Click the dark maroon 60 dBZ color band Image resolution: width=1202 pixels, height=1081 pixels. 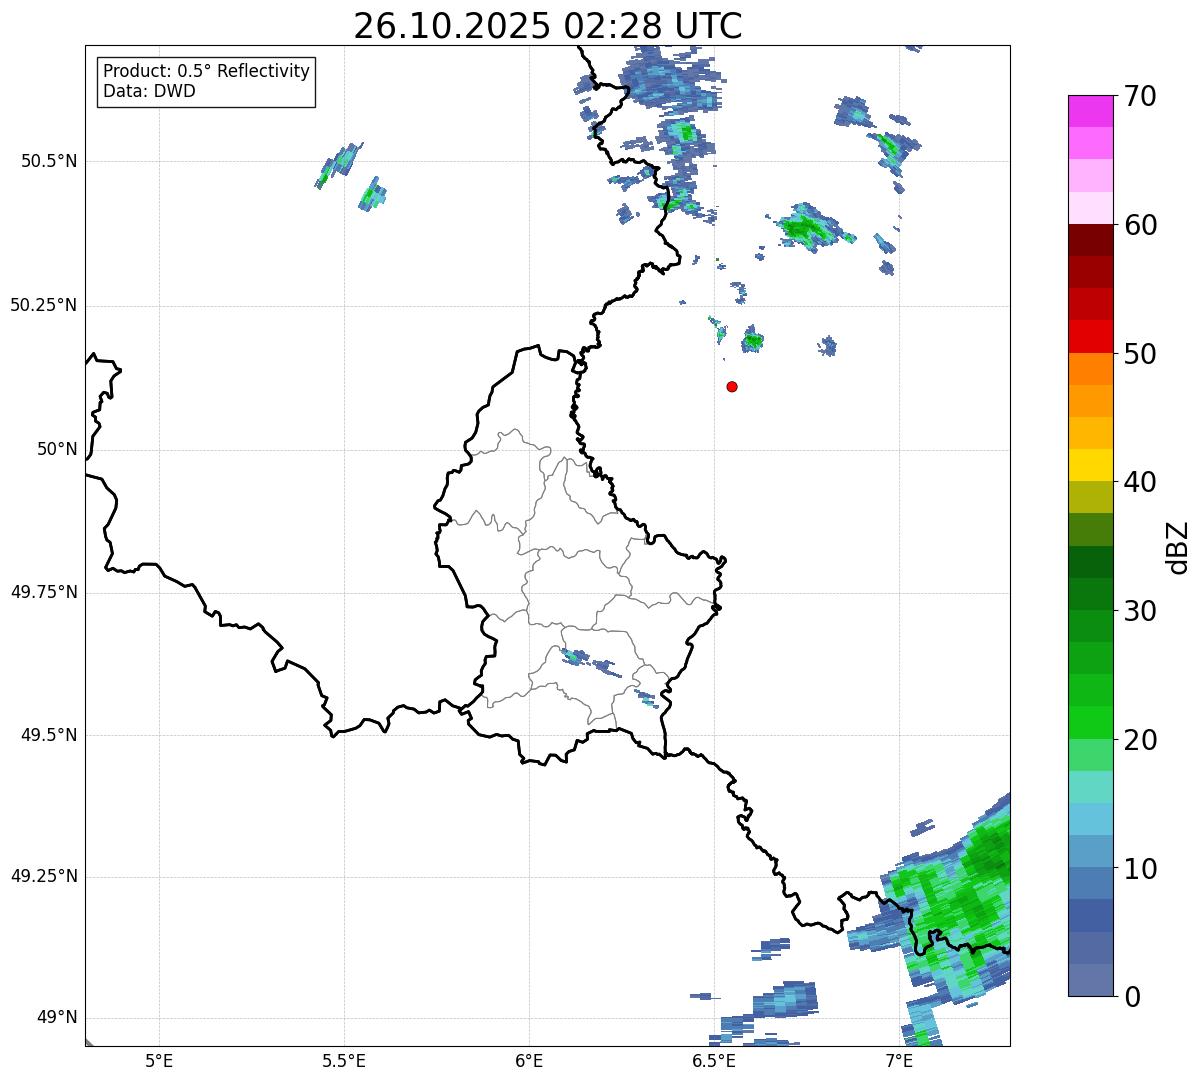[1090, 240]
